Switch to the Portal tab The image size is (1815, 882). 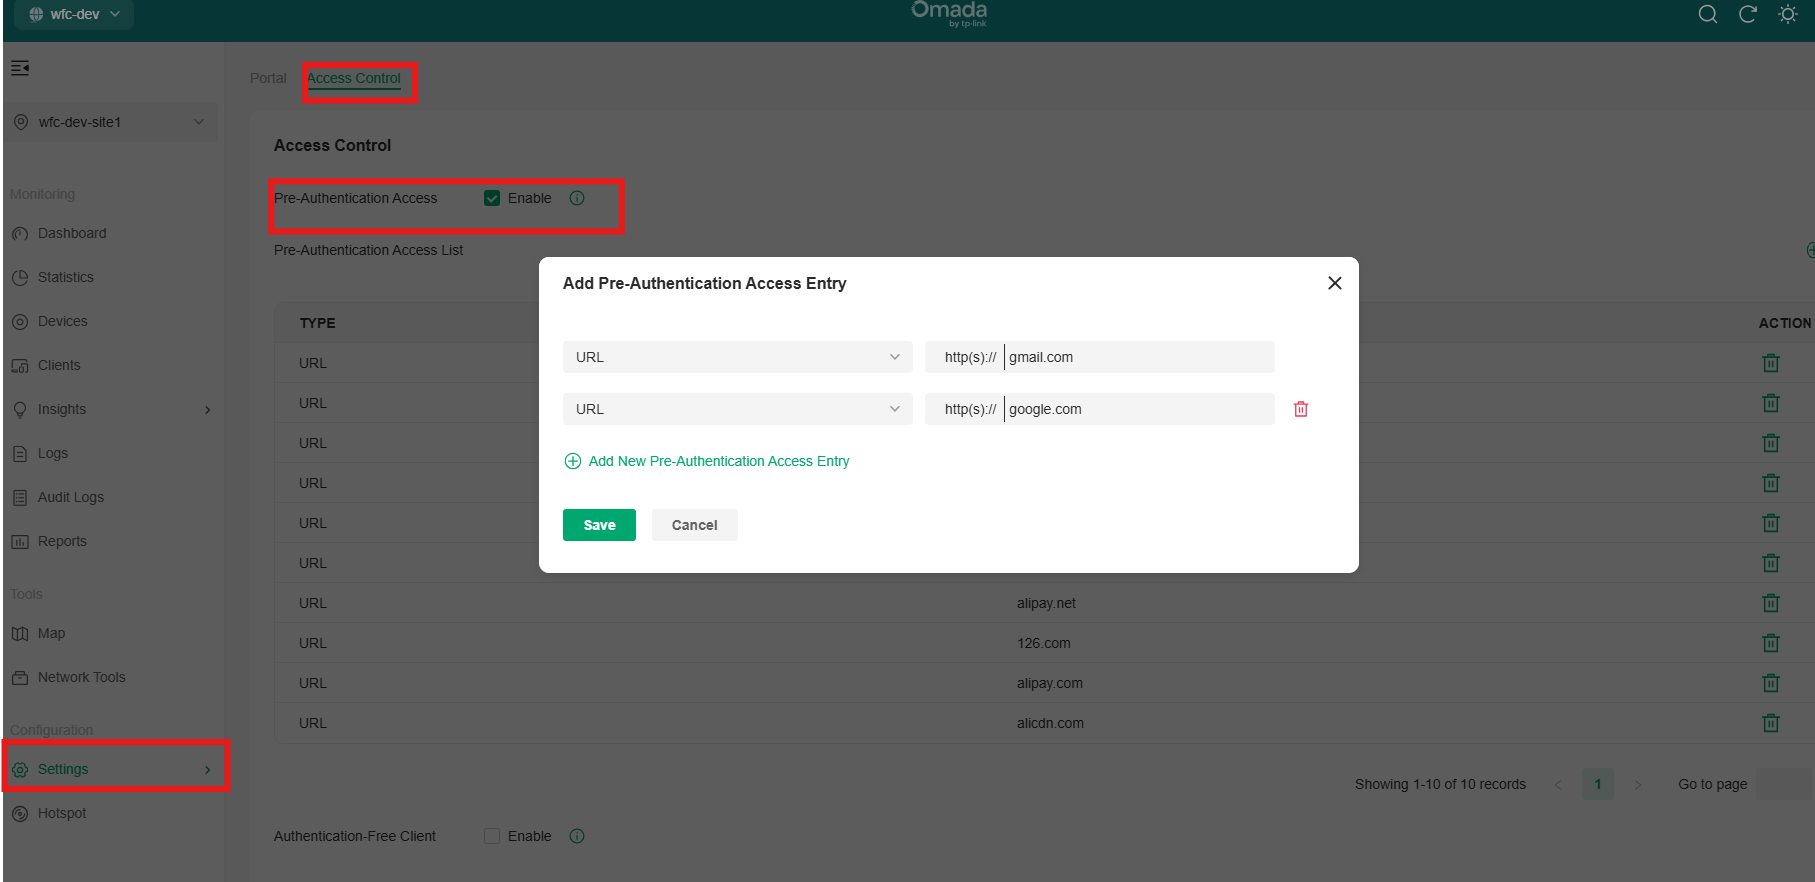268,78
